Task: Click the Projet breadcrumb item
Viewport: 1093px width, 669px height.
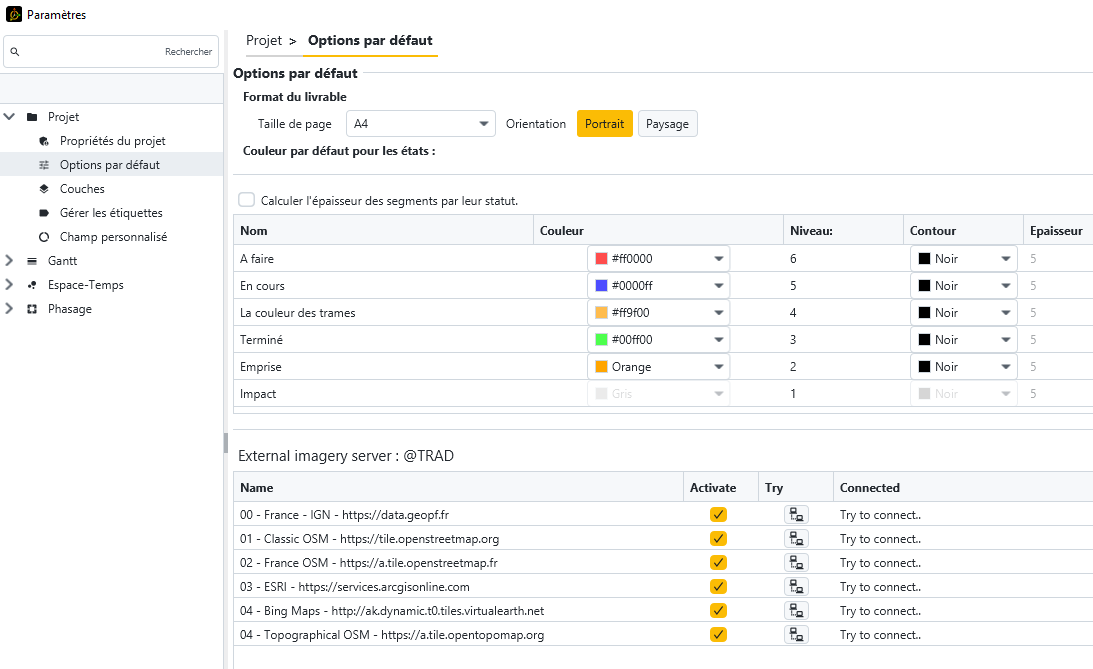Action: click(264, 41)
